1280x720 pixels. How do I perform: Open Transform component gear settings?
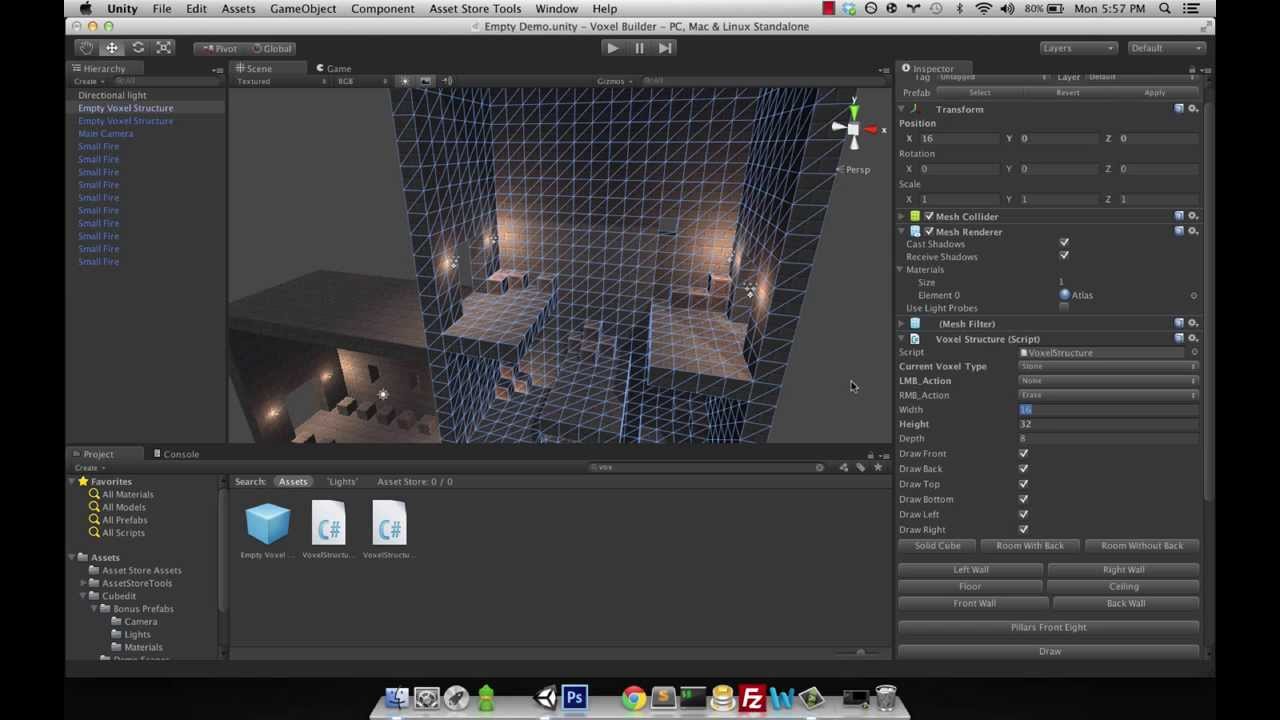(x=1193, y=109)
